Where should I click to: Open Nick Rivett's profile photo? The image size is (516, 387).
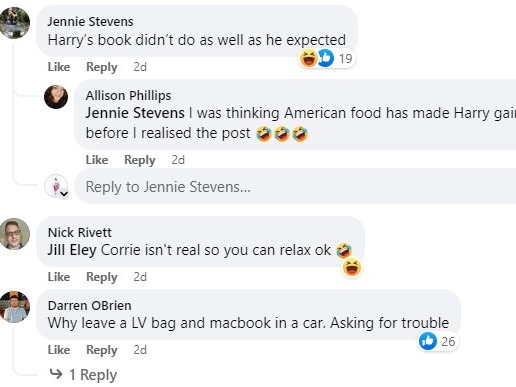tap(14, 234)
